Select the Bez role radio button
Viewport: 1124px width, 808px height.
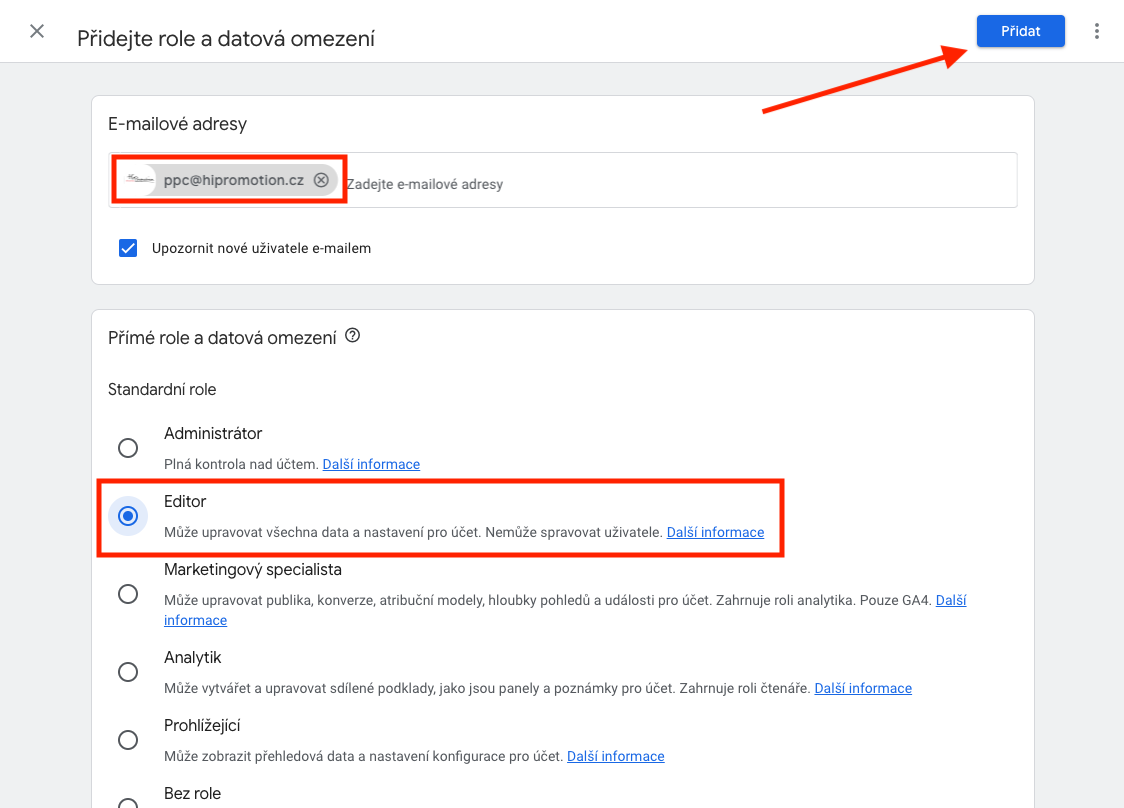(128, 802)
